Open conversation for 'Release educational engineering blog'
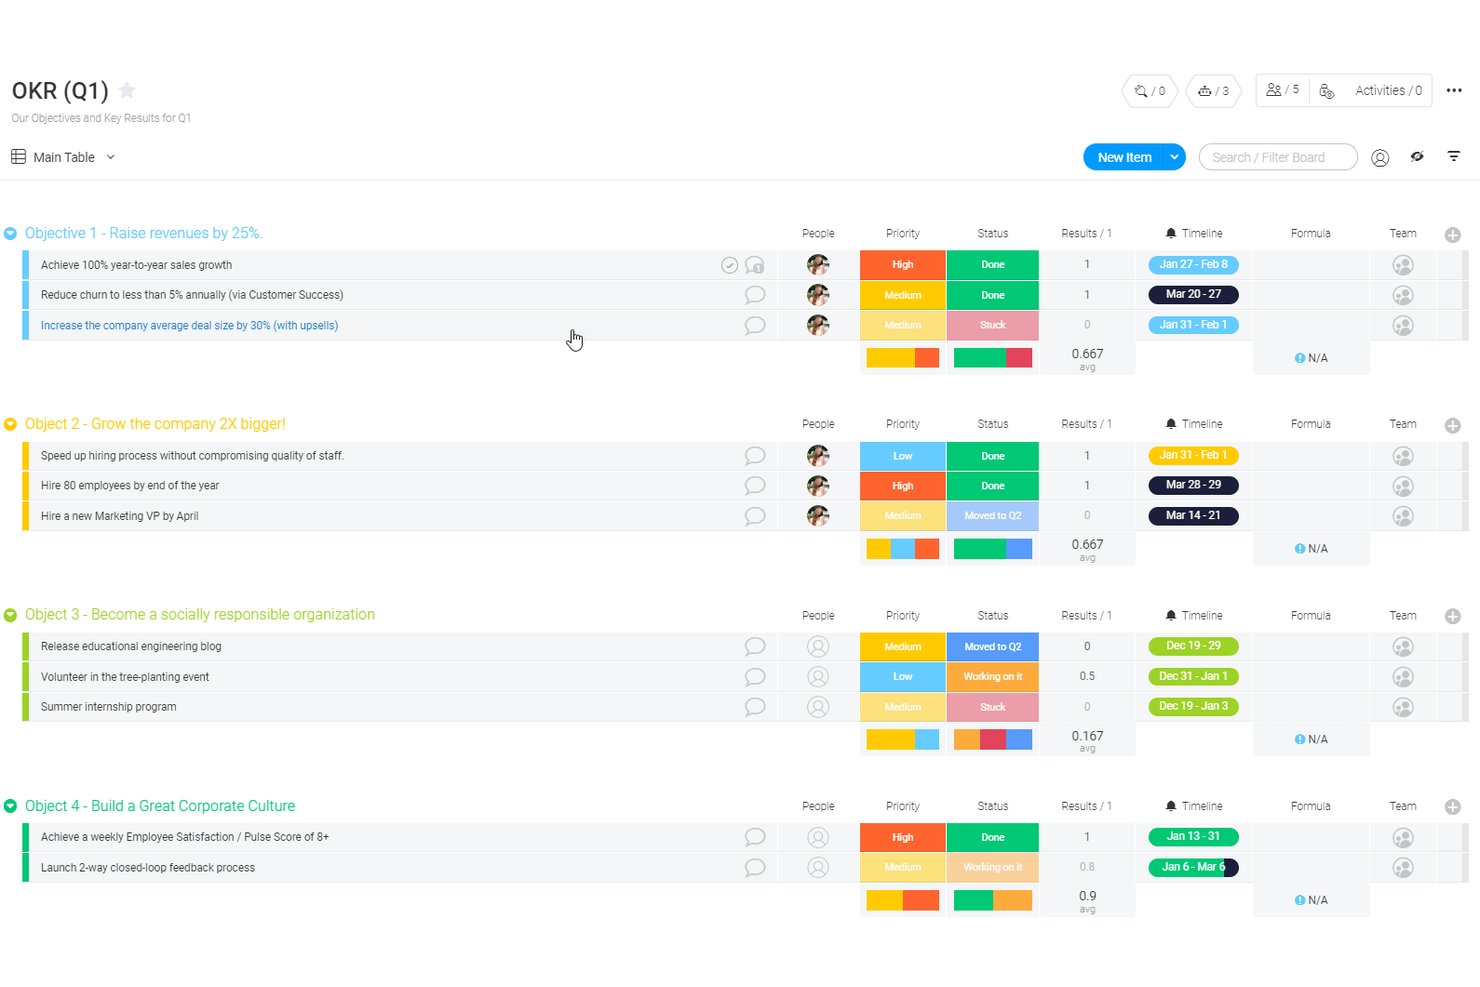The height and width of the screenshot is (987, 1480). click(x=755, y=647)
